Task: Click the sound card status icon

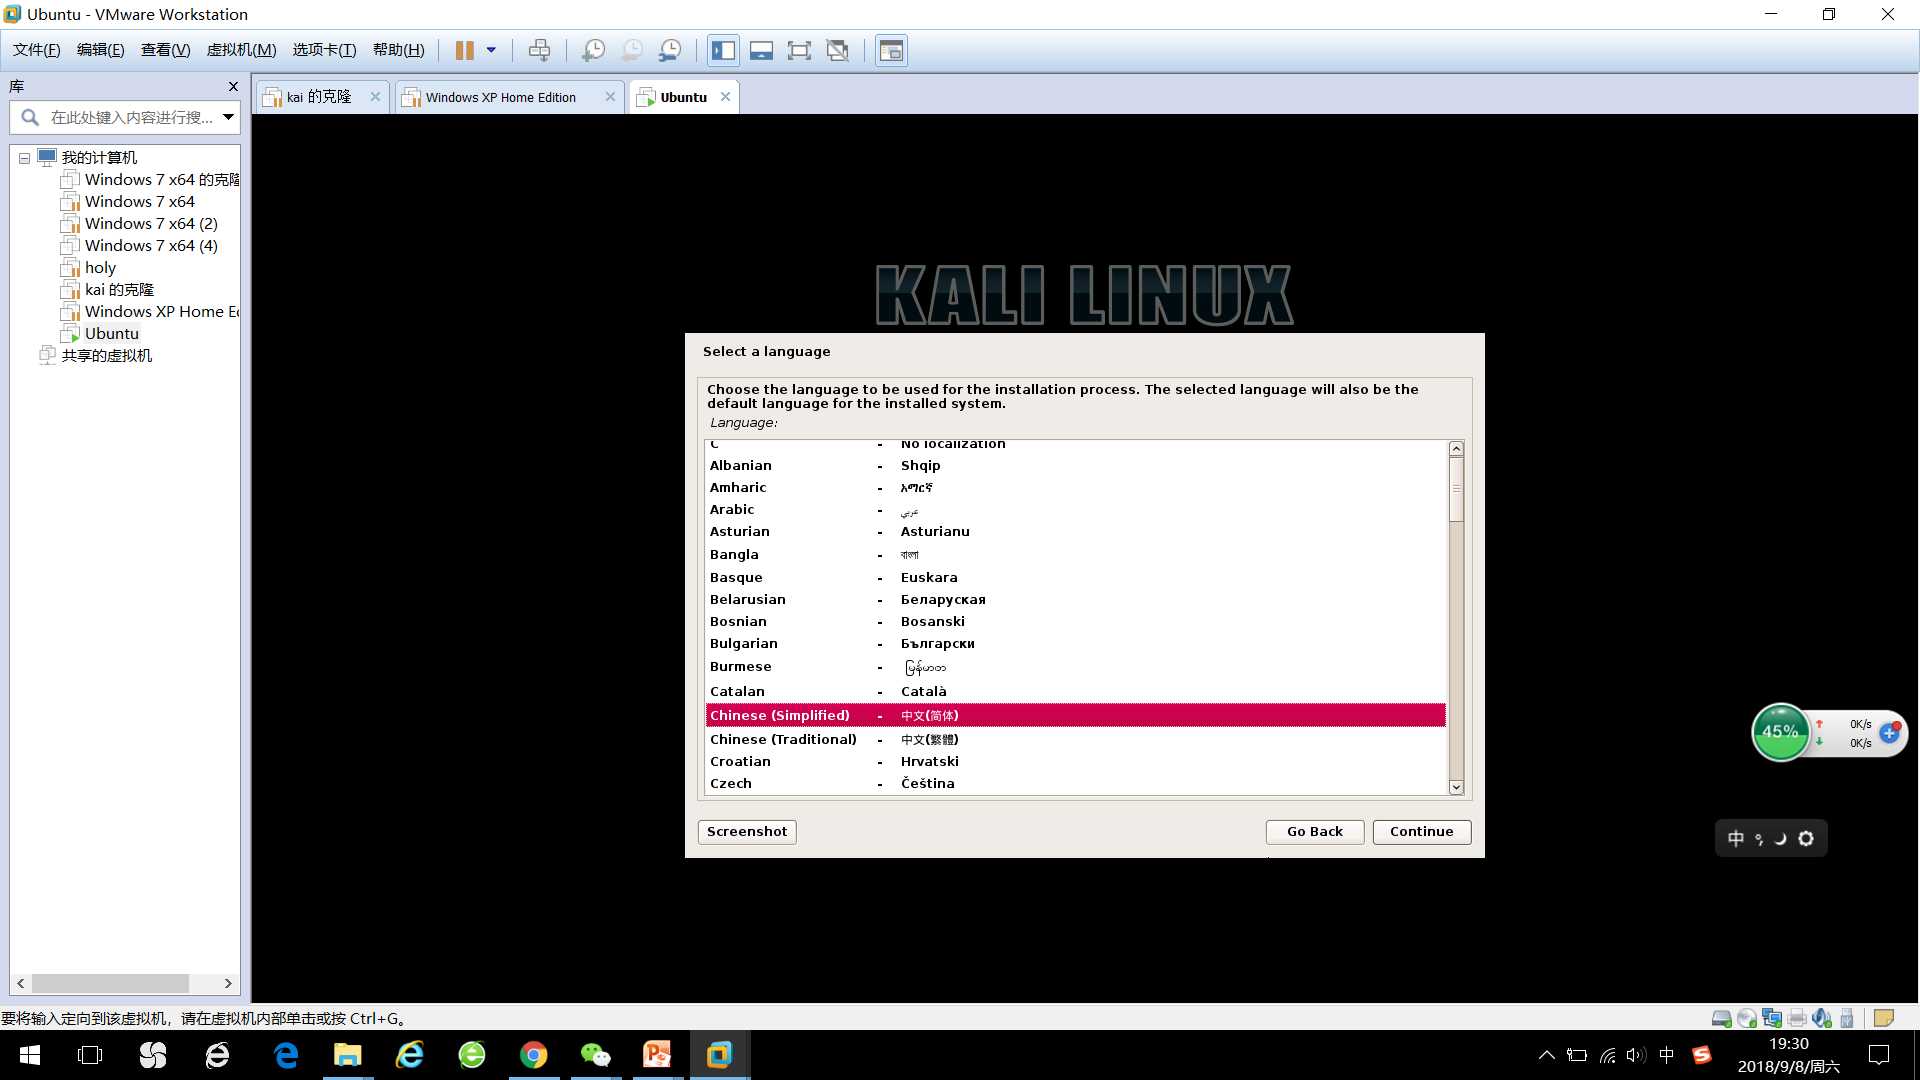Action: coord(1822,1018)
